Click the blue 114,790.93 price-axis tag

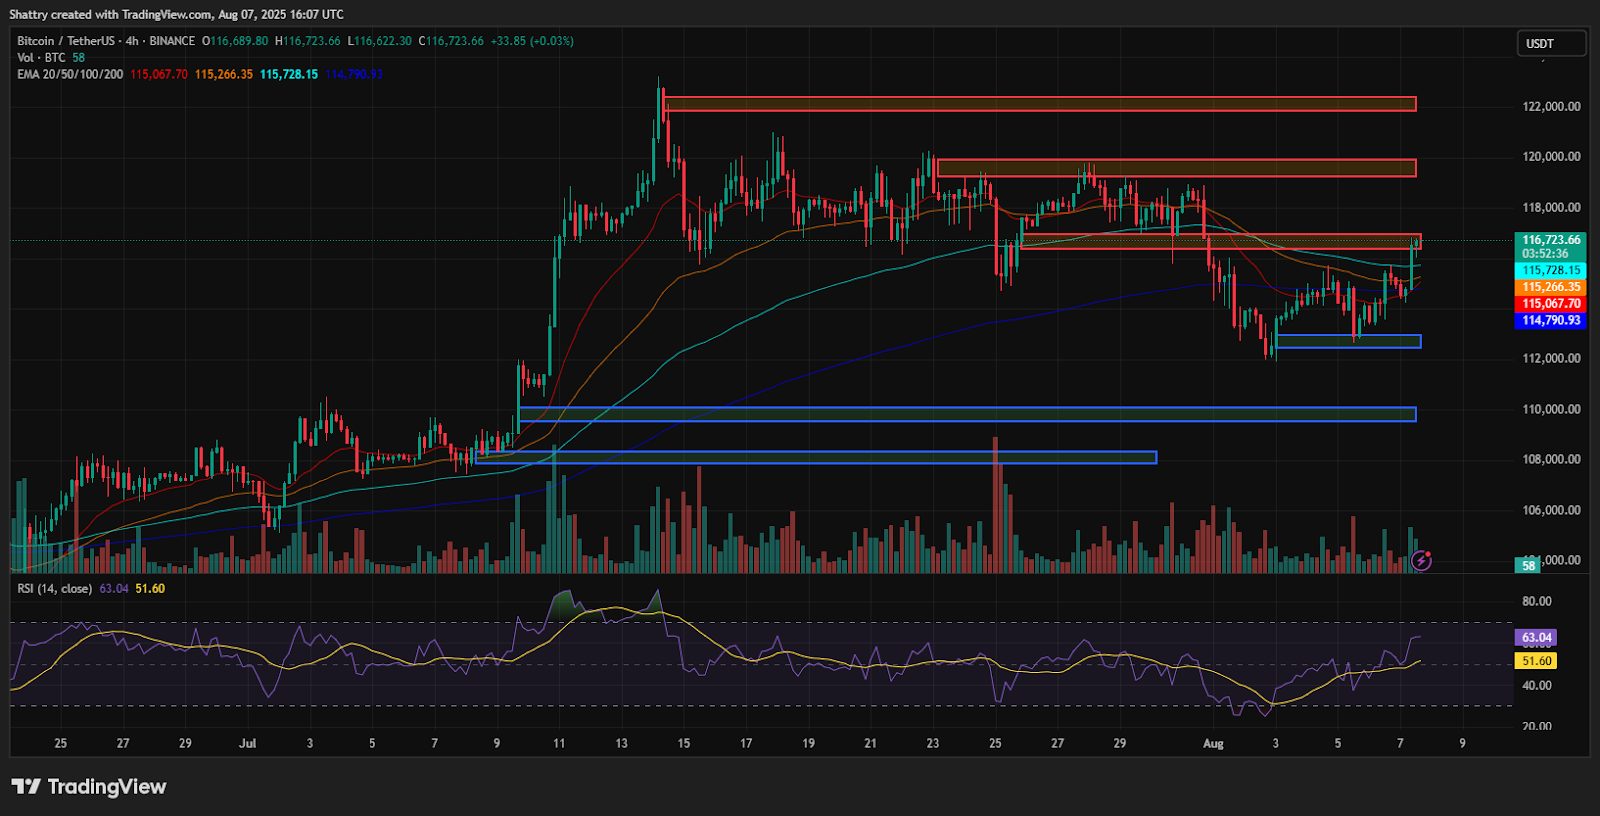click(1551, 320)
